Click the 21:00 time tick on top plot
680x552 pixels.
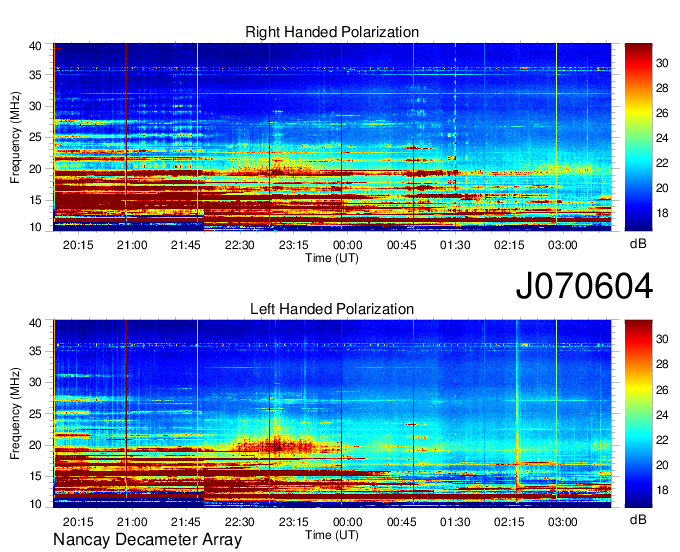(x=132, y=245)
